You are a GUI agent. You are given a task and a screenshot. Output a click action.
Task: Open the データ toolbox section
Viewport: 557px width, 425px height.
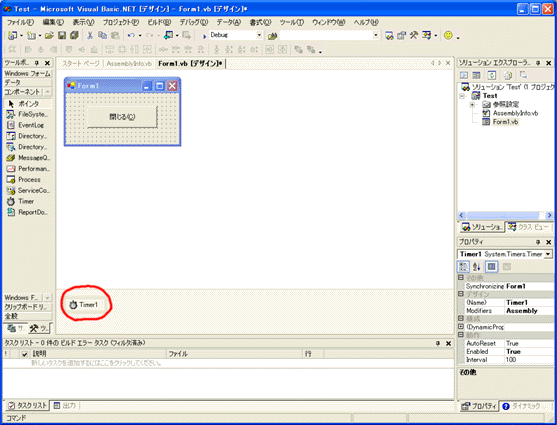point(28,82)
